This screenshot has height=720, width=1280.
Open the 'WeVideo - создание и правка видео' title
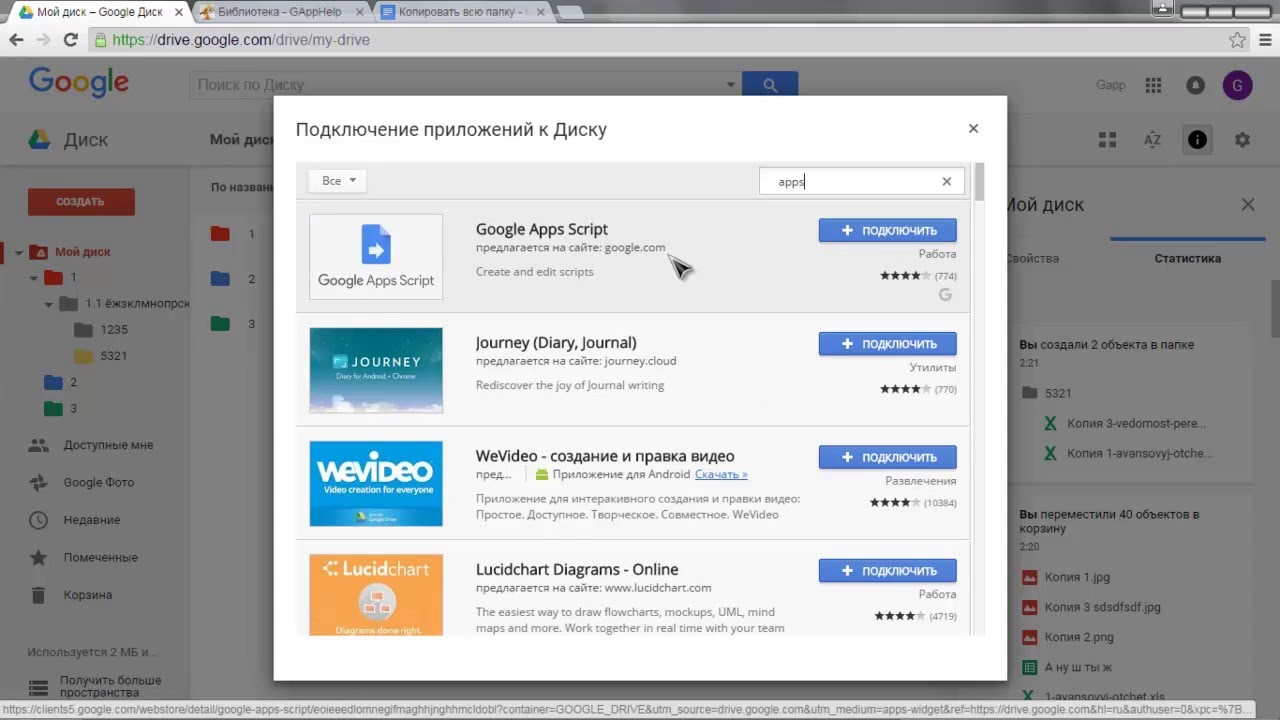tap(605, 456)
